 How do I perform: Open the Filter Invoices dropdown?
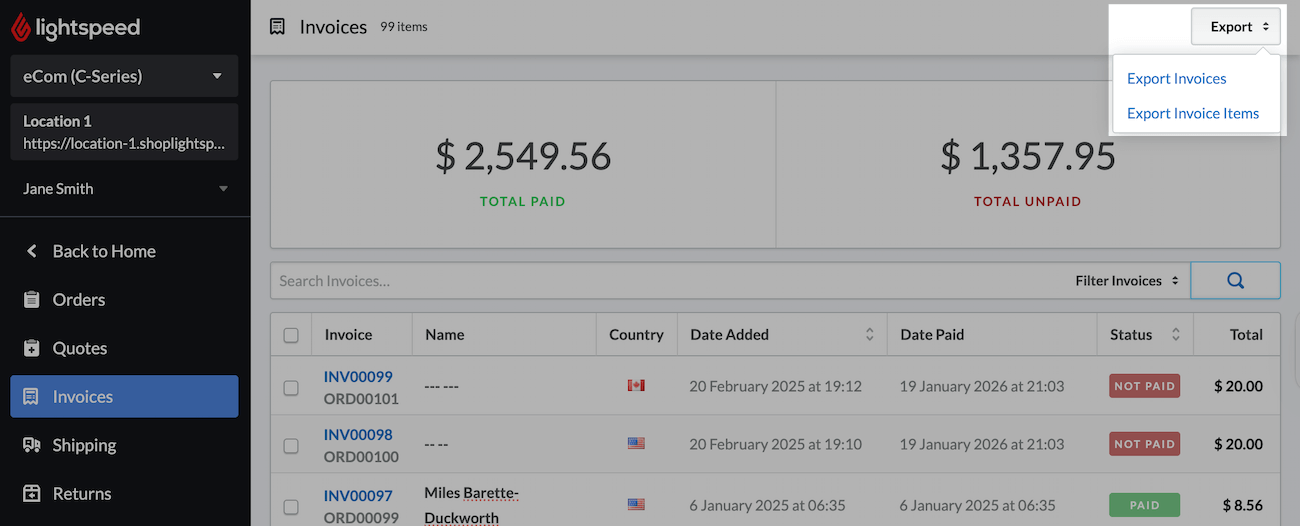[1127, 281]
